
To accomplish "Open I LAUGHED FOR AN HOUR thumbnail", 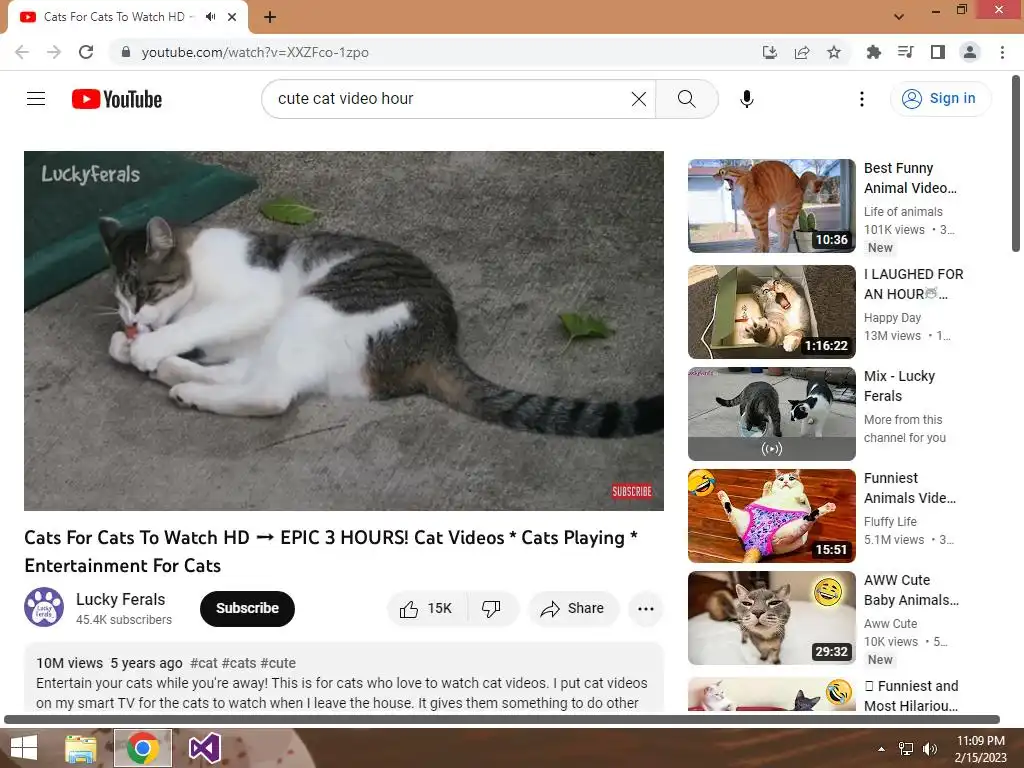I will [771, 312].
